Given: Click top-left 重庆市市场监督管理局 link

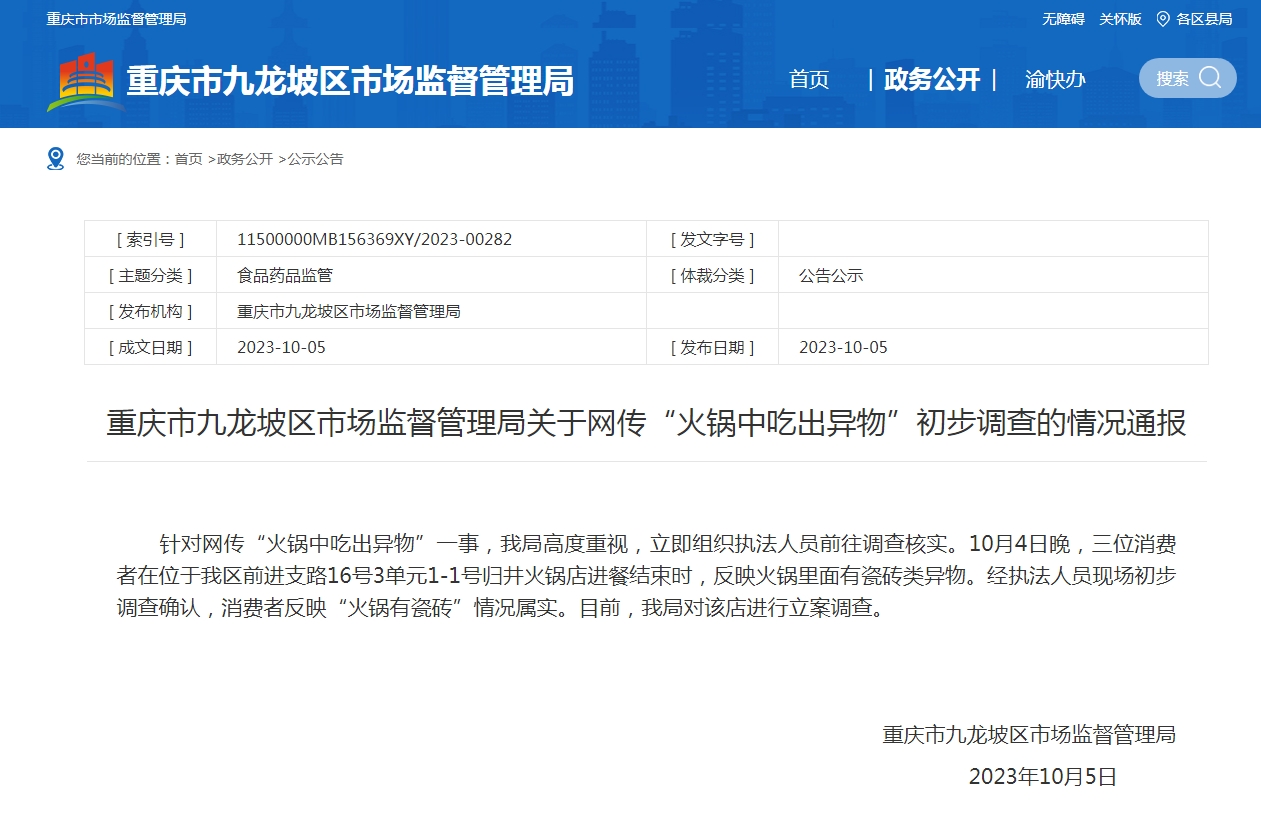Looking at the screenshot, I should point(116,19).
